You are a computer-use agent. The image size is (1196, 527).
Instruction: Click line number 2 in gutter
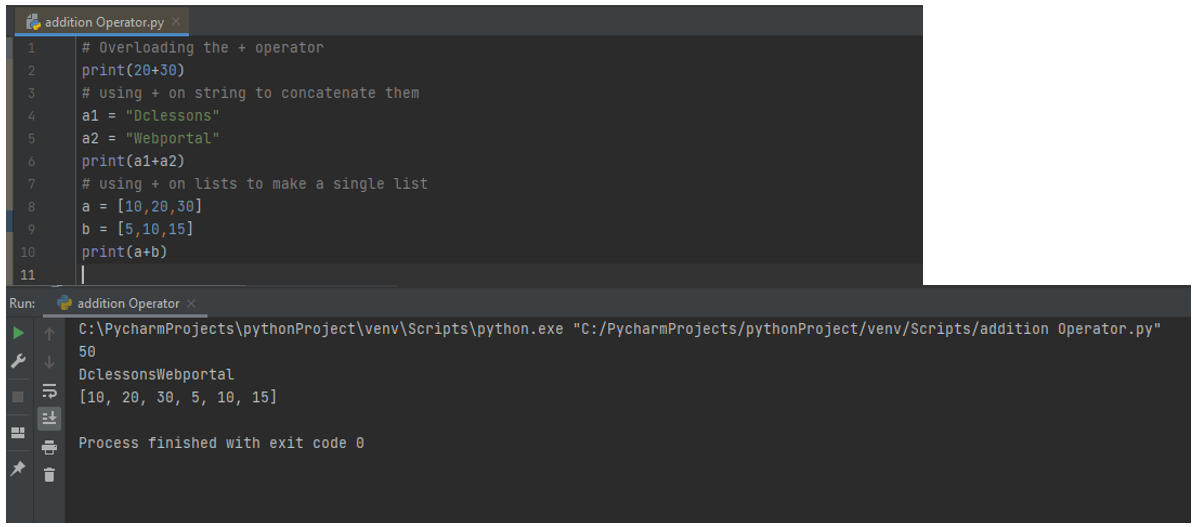(31, 70)
